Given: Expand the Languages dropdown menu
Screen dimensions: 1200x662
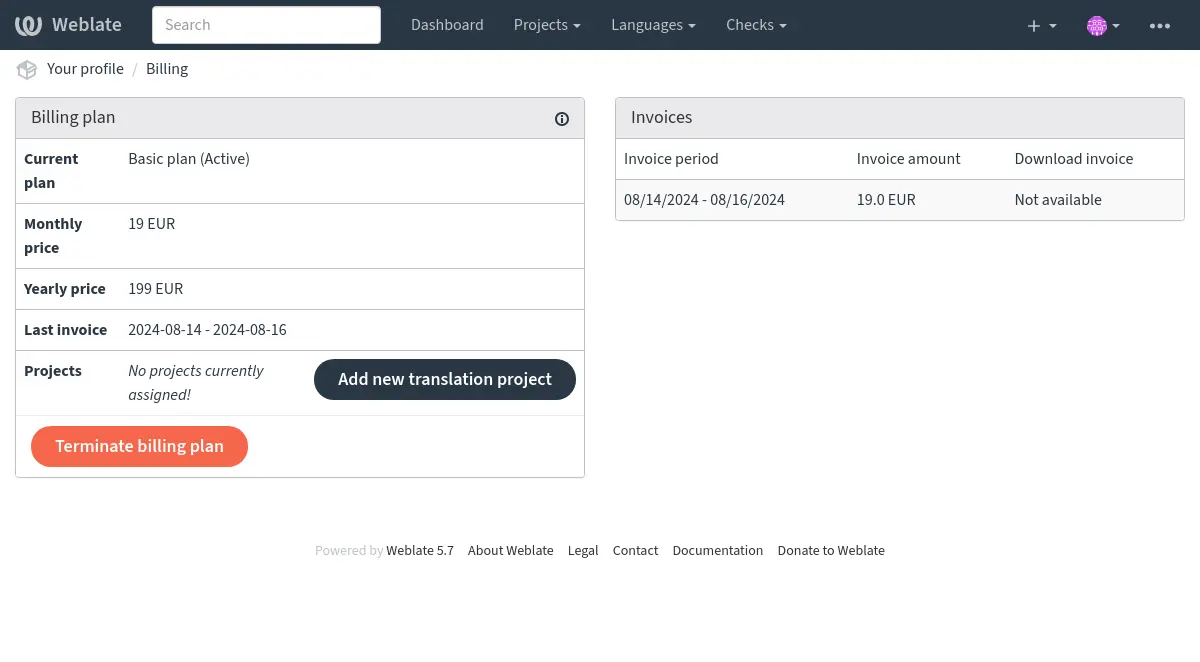Looking at the screenshot, I should click(x=653, y=25).
